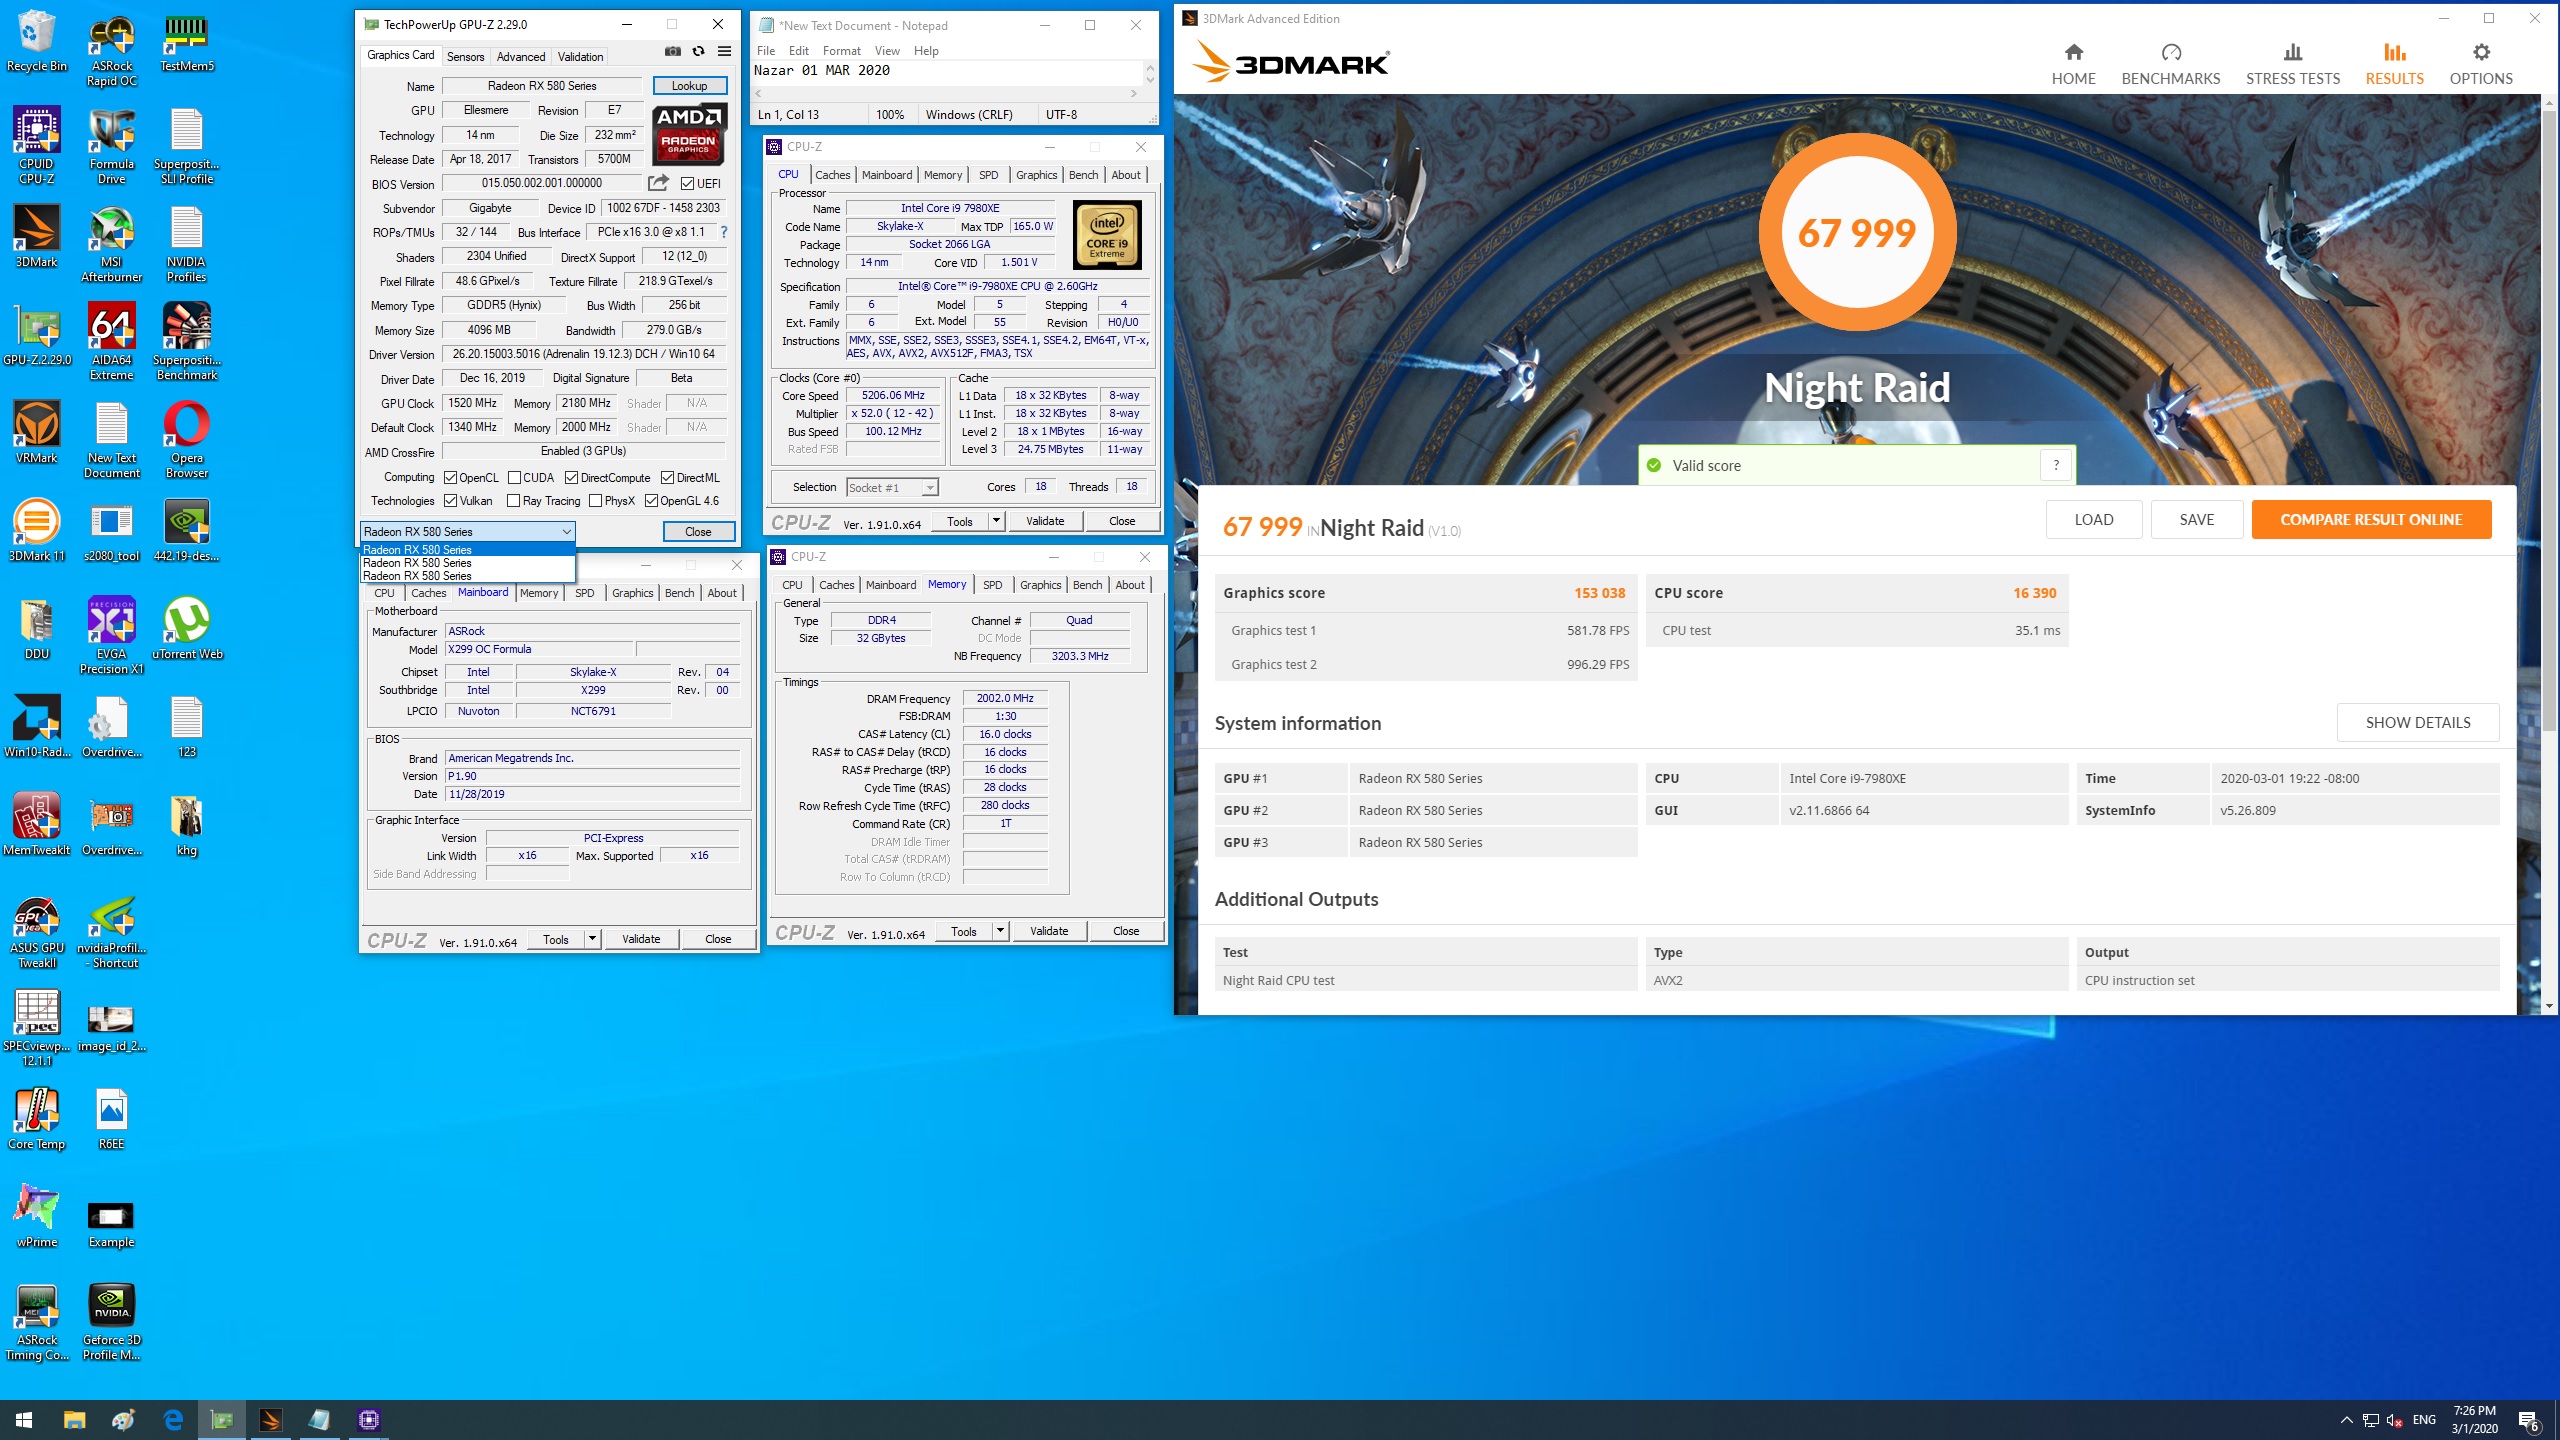Open AIDA64 Extreme desktop icon
The height and width of the screenshot is (1440, 2560).
click(x=112, y=342)
